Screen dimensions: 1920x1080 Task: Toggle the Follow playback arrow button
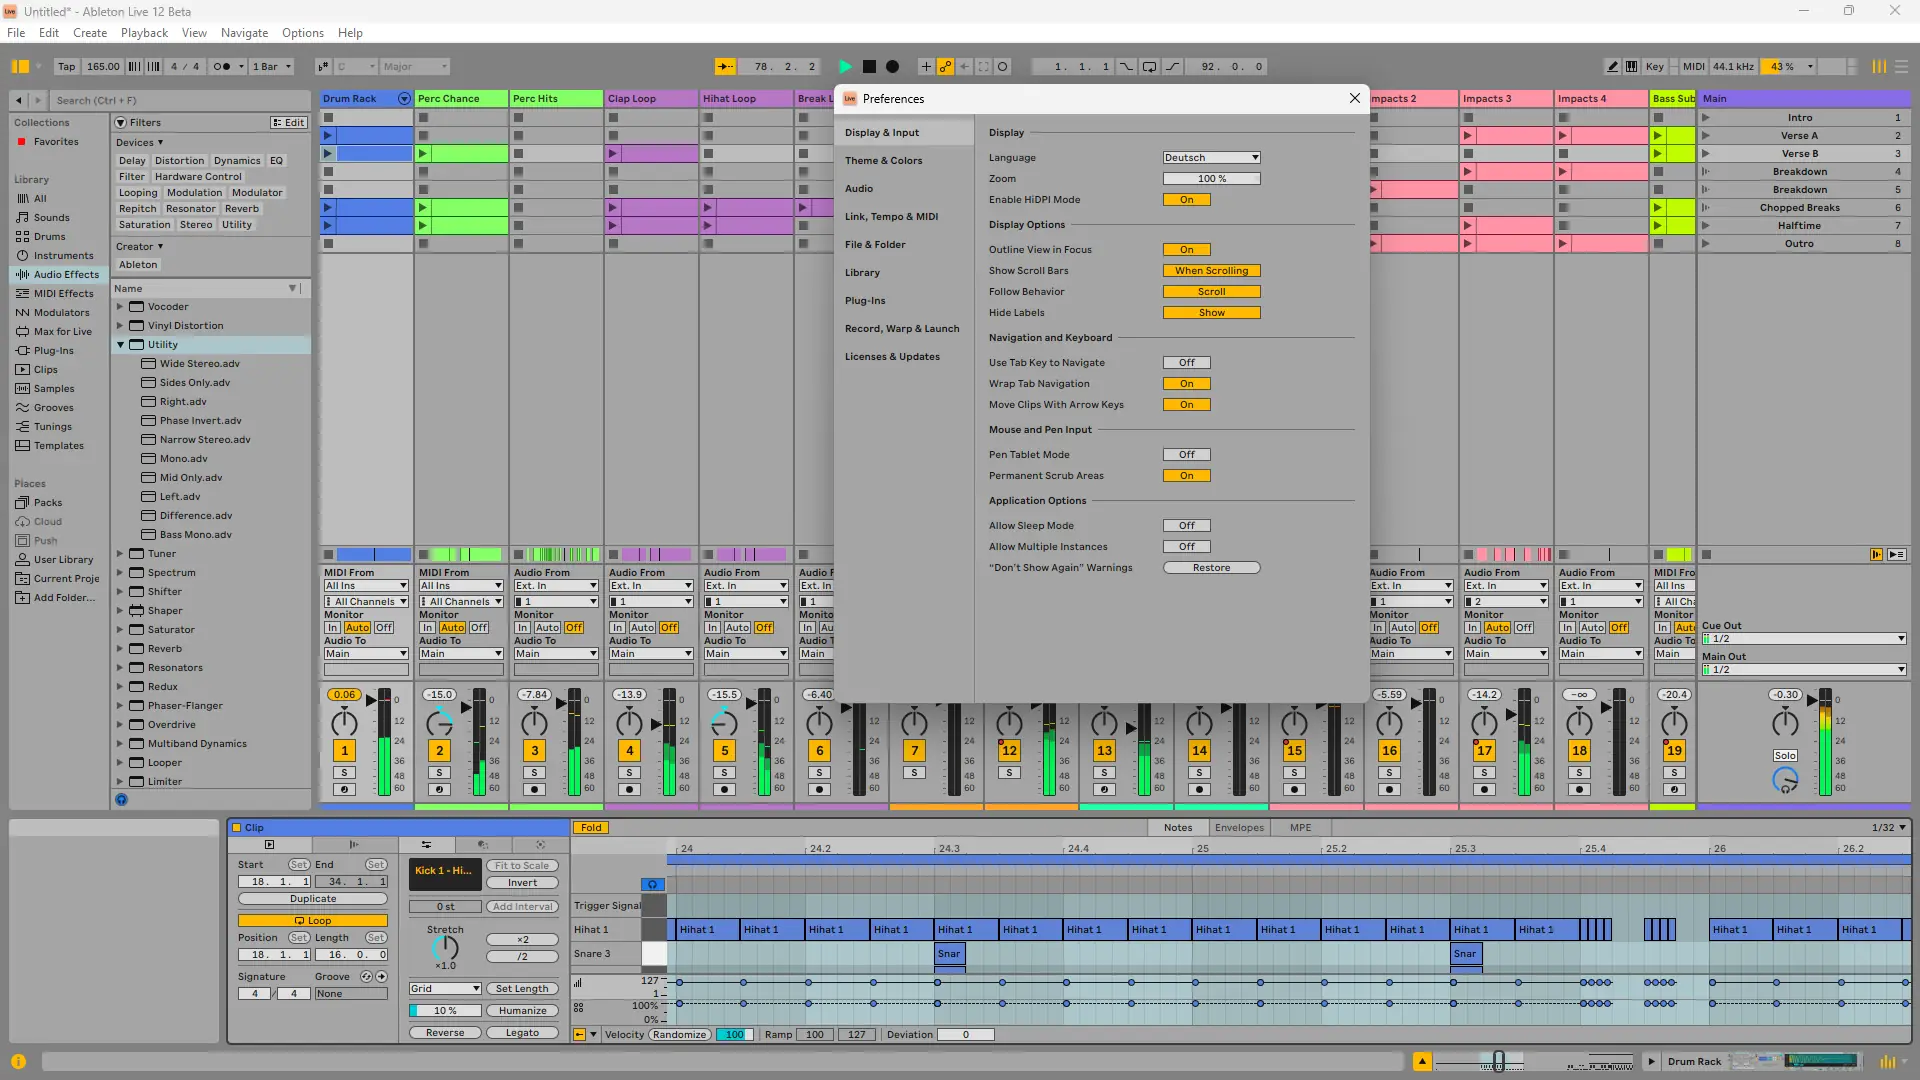(x=725, y=67)
